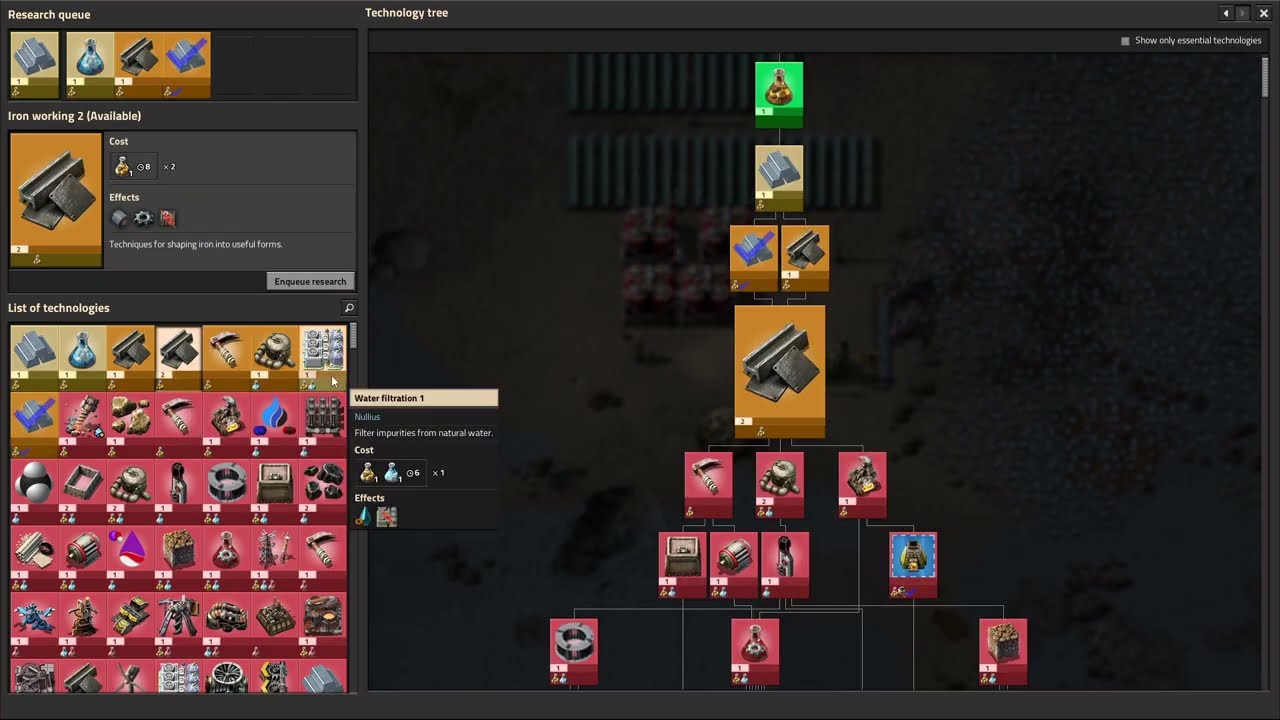Image resolution: width=1280 pixels, height=720 pixels.
Task: Select blue flask item in Research queue
Action: coord(90,65)
